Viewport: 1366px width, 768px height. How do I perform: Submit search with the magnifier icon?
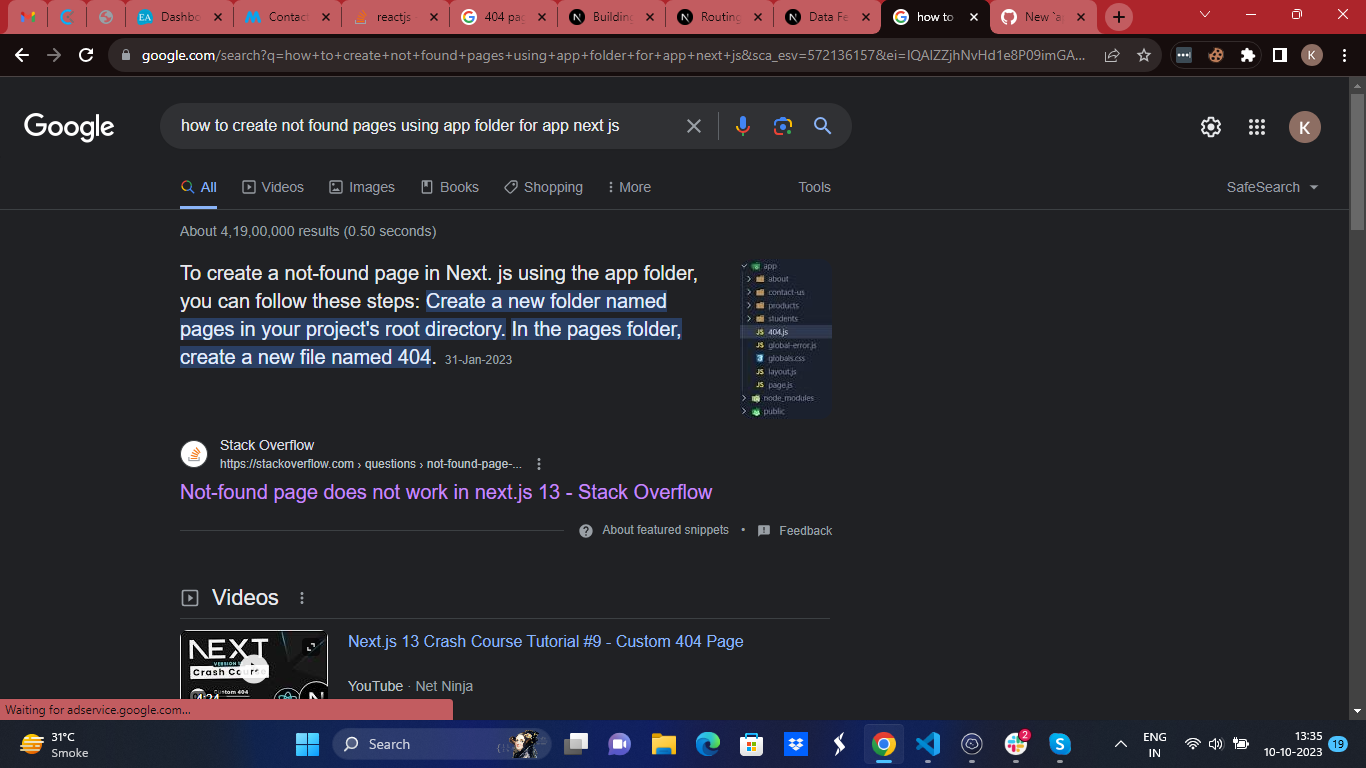point(822,126)
